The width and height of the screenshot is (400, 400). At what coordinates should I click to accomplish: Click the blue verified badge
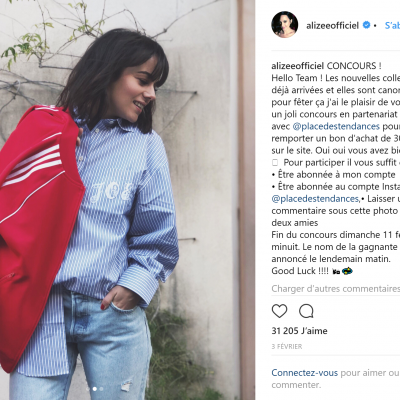366,25
